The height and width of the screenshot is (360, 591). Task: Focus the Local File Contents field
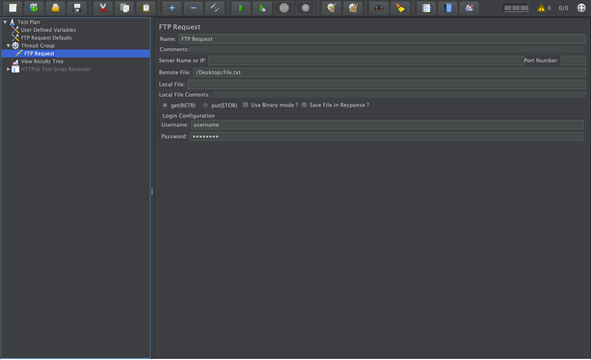(x=399, y=95)
